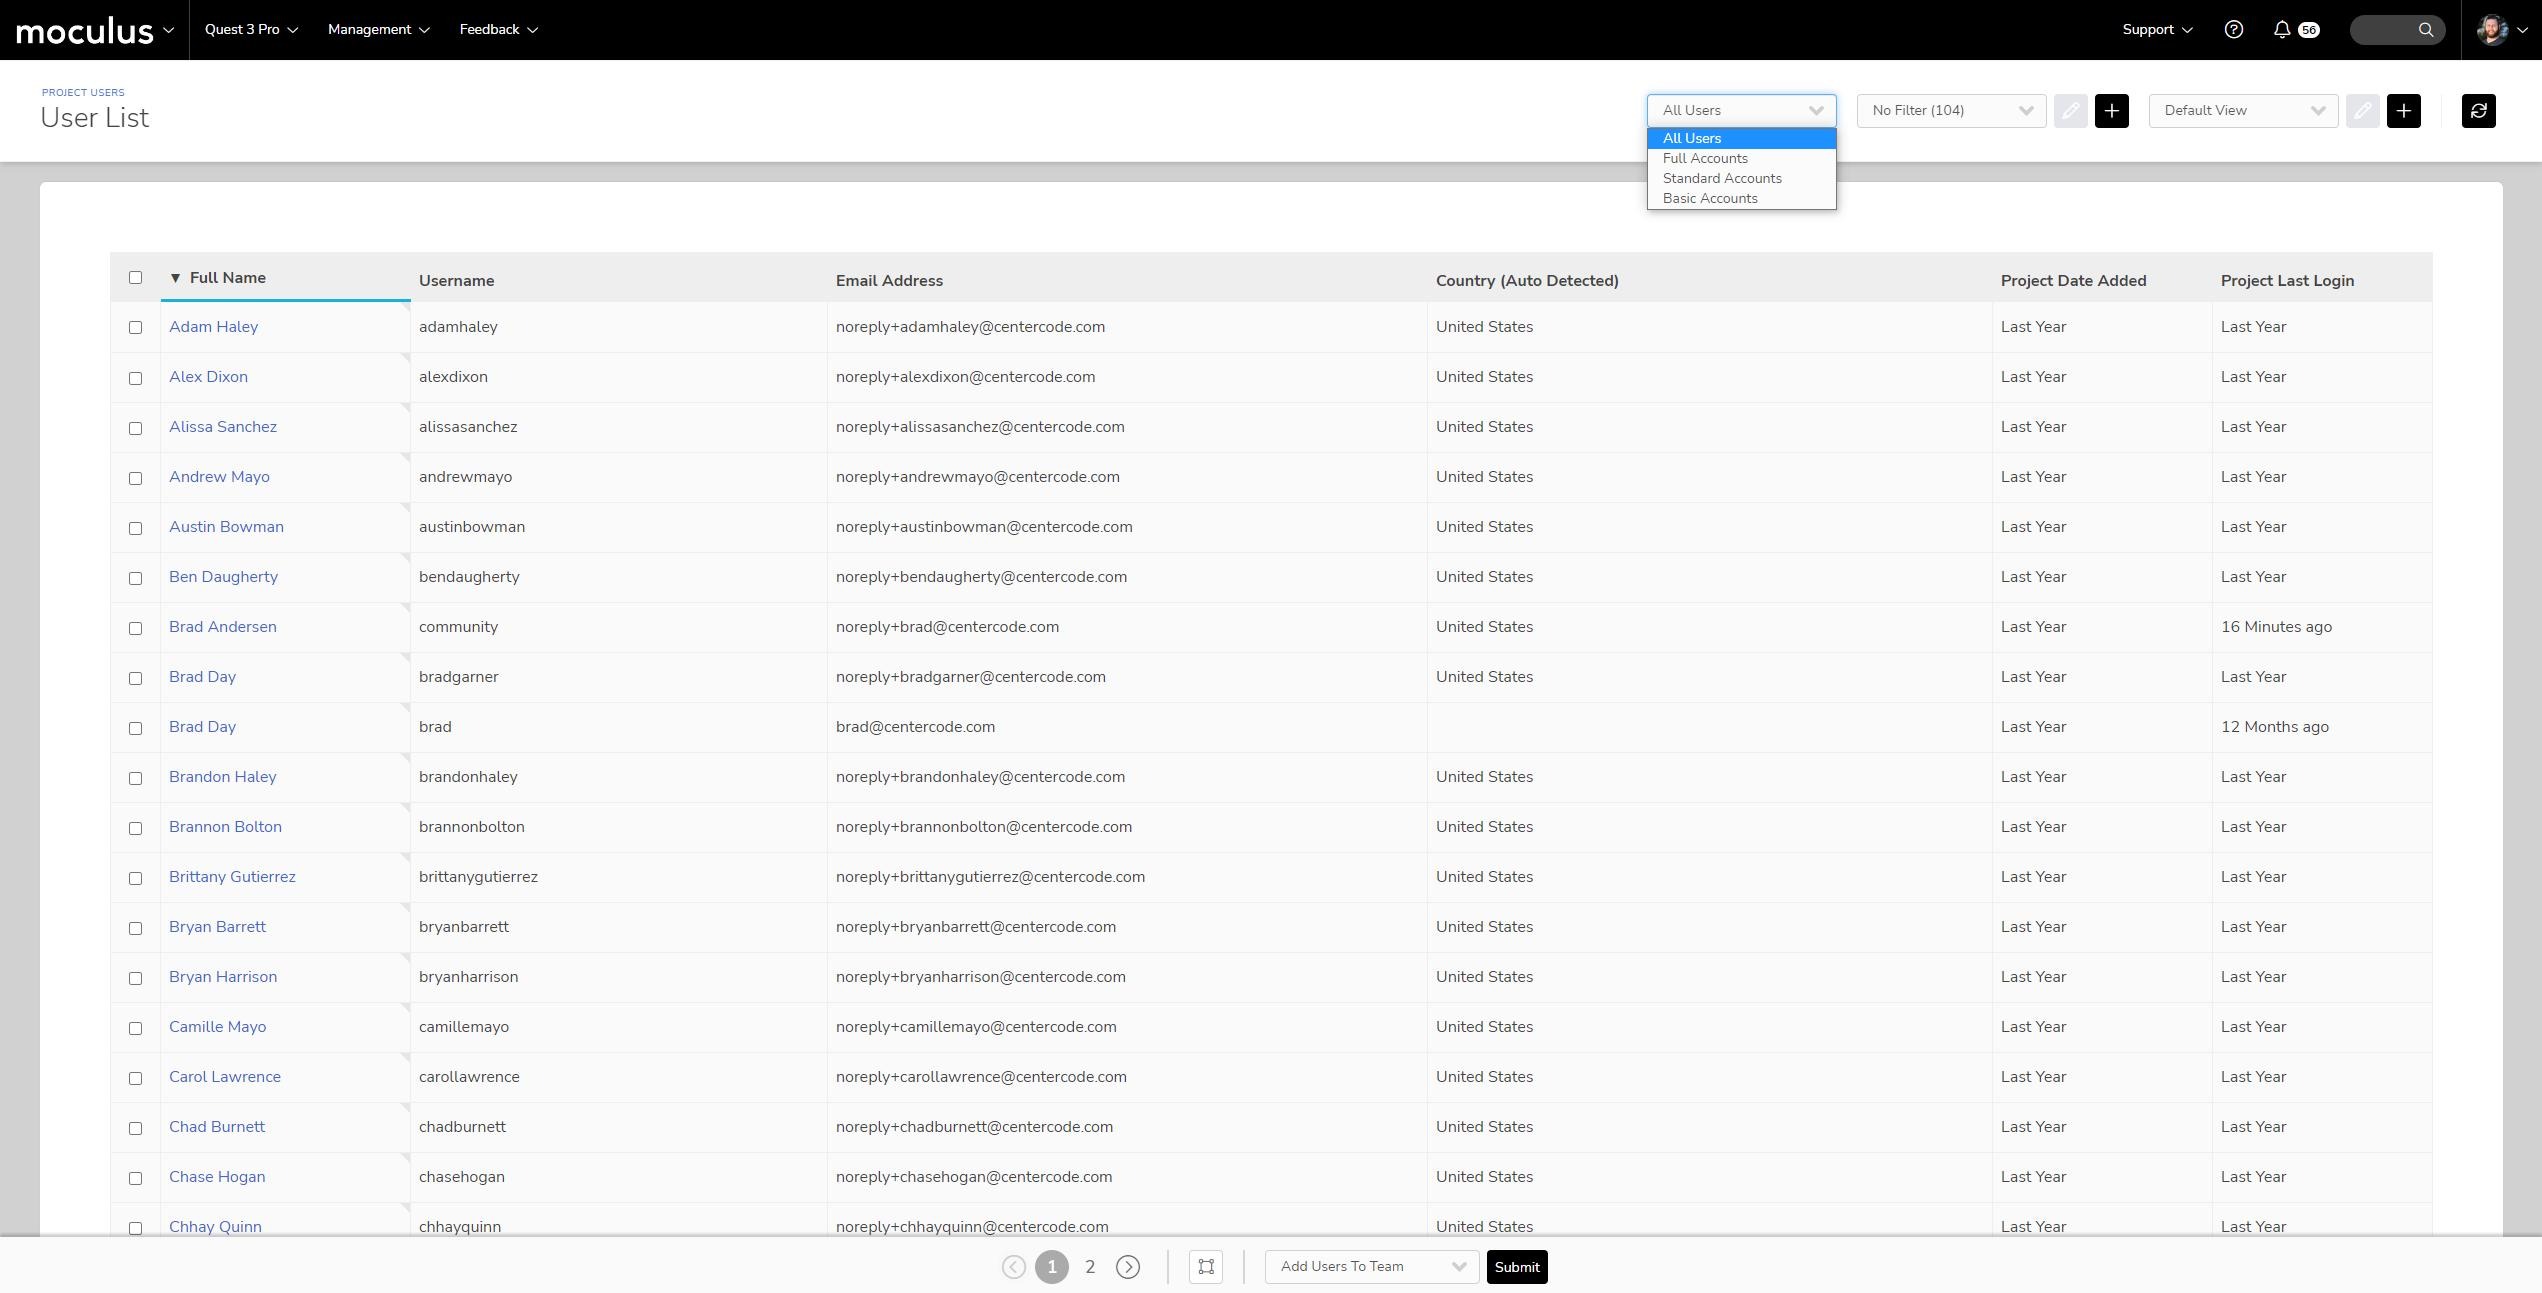Open the Brittany Gutierrez user link
Viewport: 2542px width, 1293px height.
click(232, 877)
